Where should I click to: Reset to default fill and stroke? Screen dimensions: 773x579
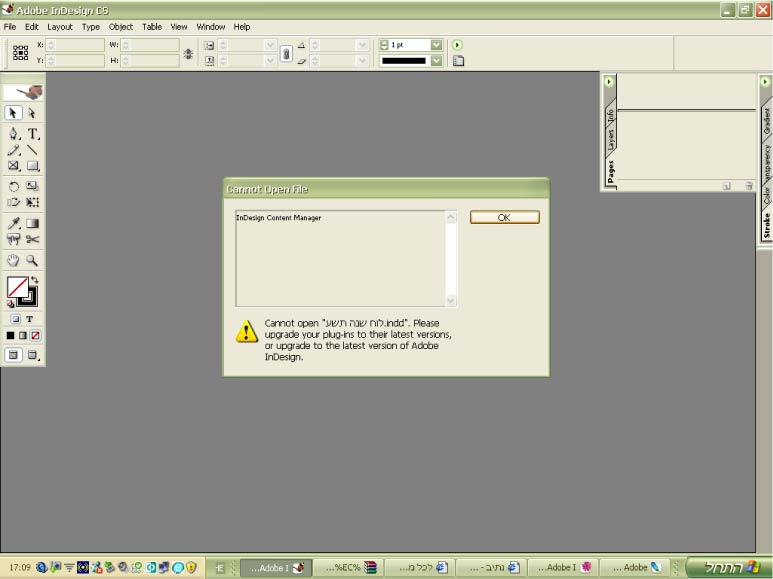(x=10, y=304)
